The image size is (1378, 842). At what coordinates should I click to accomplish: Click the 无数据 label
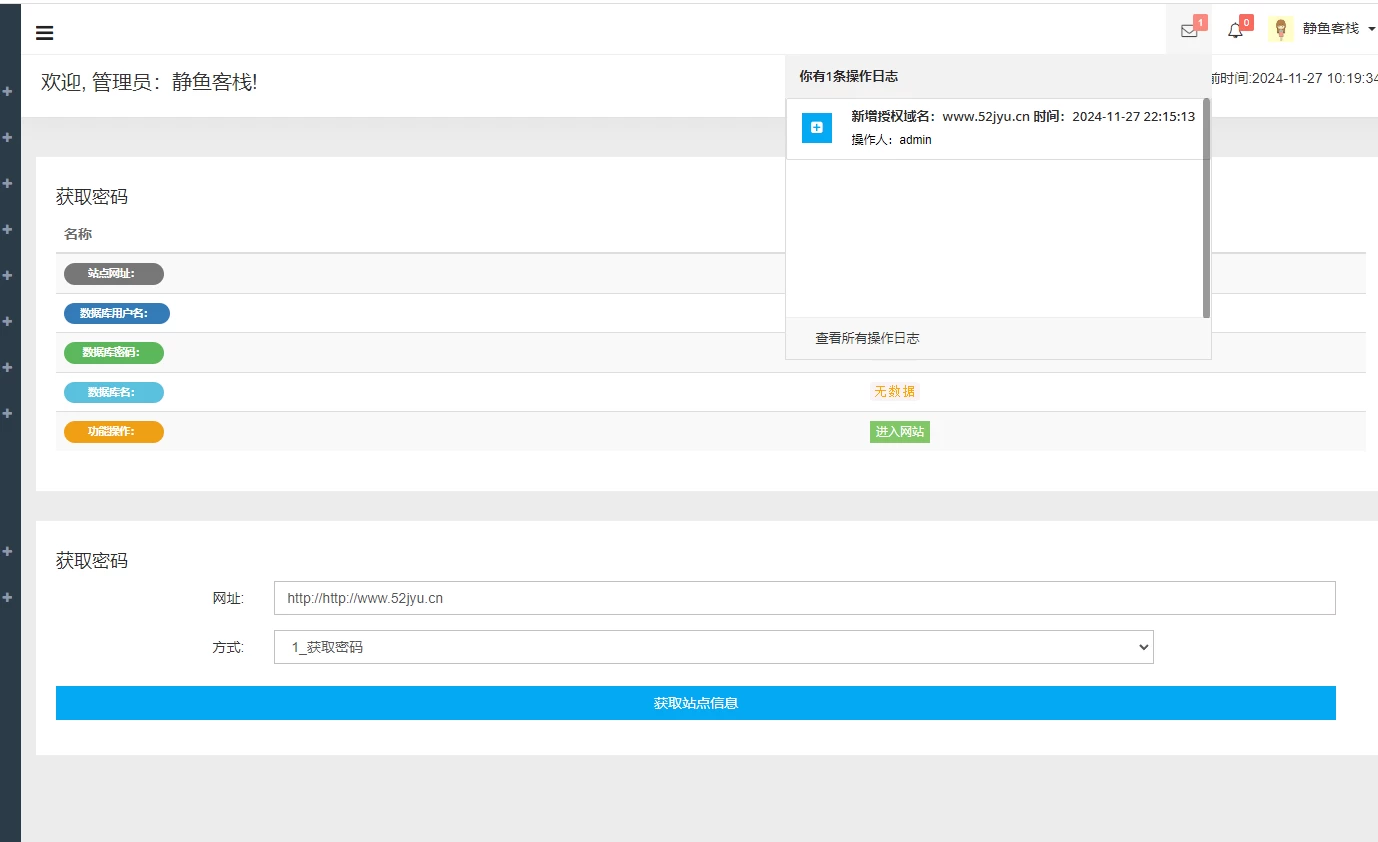pyautogui.click(x=894, y=392)
